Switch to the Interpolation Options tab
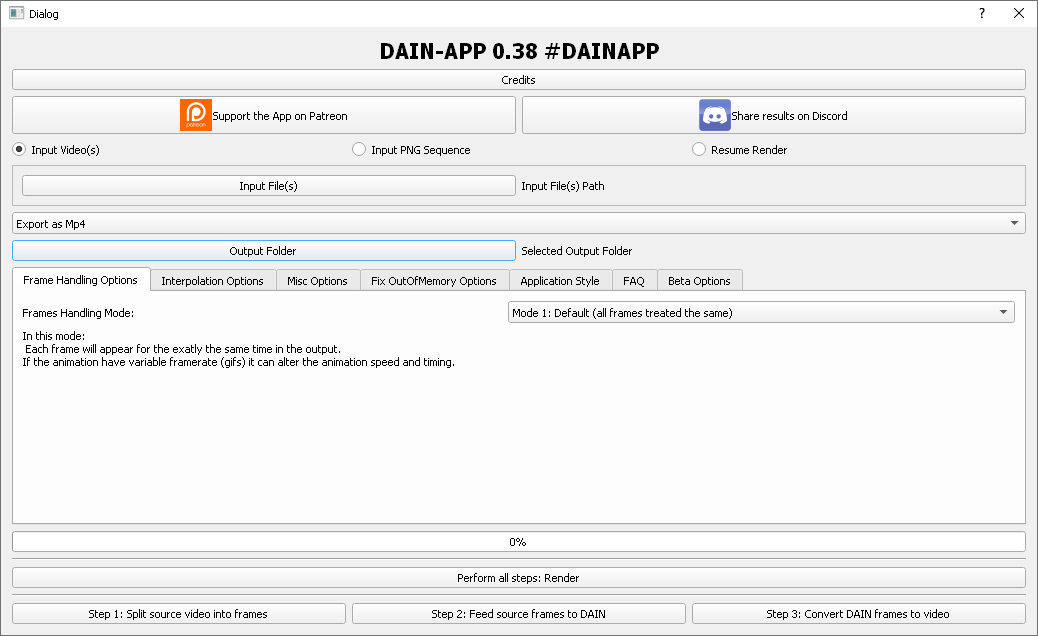Image resolution: width=1038 pixels, height=636 pixels. [x=212, y=280]
